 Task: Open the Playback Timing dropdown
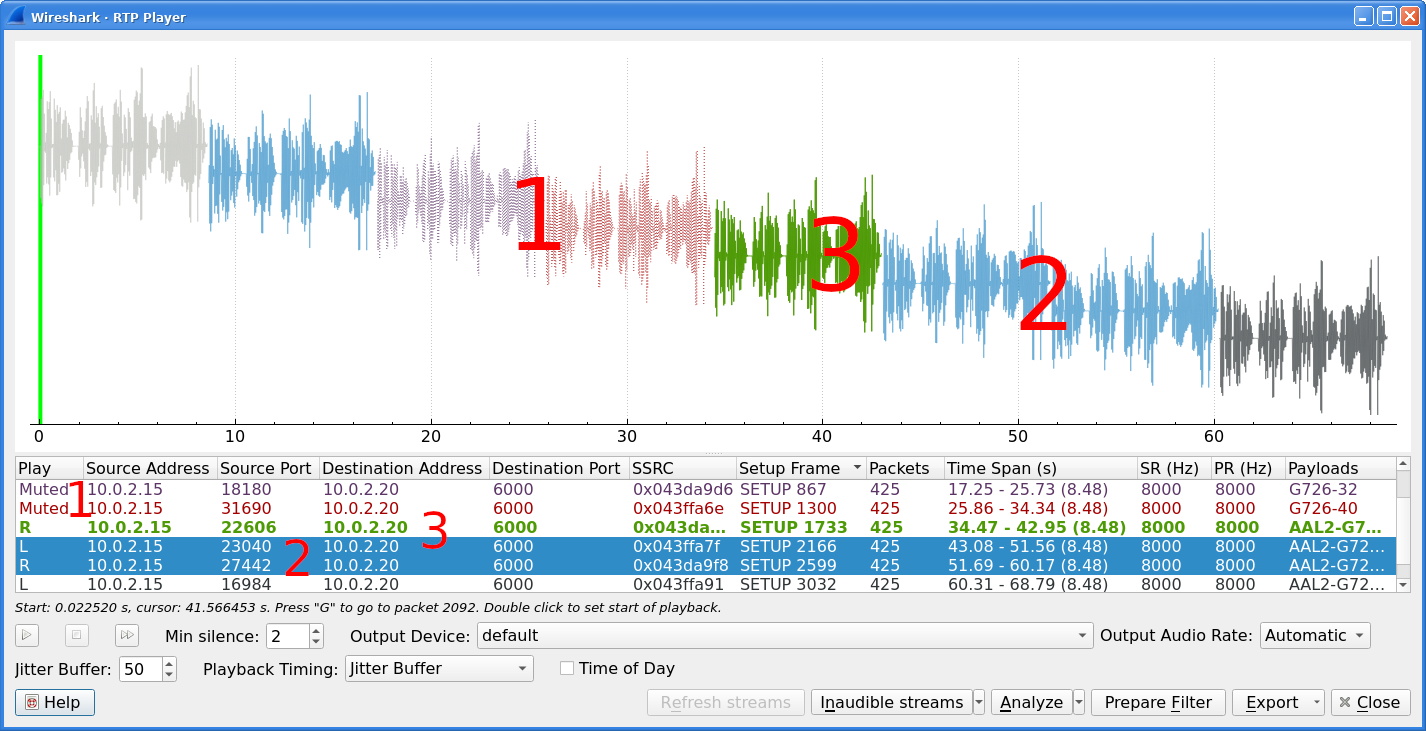click(x=438, y=668)
